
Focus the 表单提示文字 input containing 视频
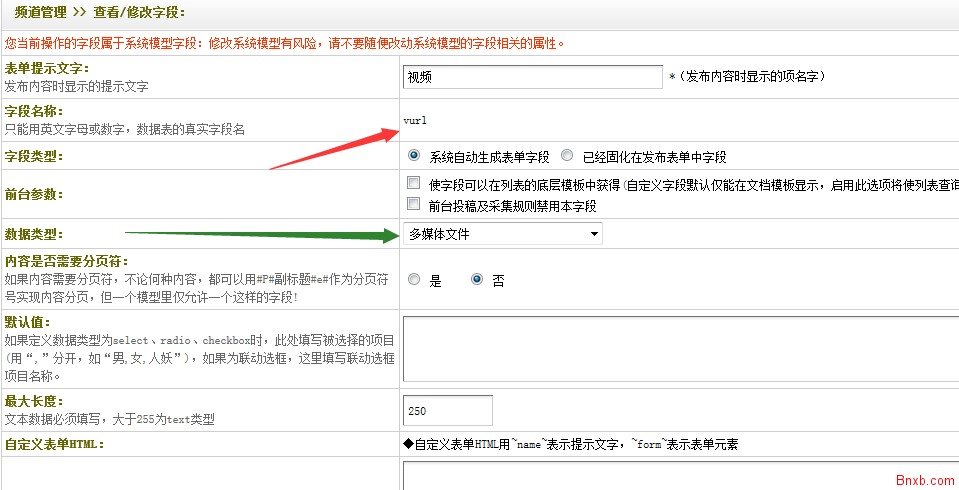pos(532,77)
